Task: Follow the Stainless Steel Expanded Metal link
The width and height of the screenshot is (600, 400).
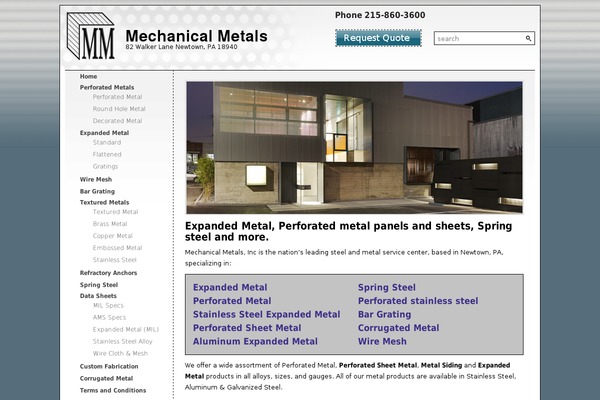Action: click(x=266, y=314)
